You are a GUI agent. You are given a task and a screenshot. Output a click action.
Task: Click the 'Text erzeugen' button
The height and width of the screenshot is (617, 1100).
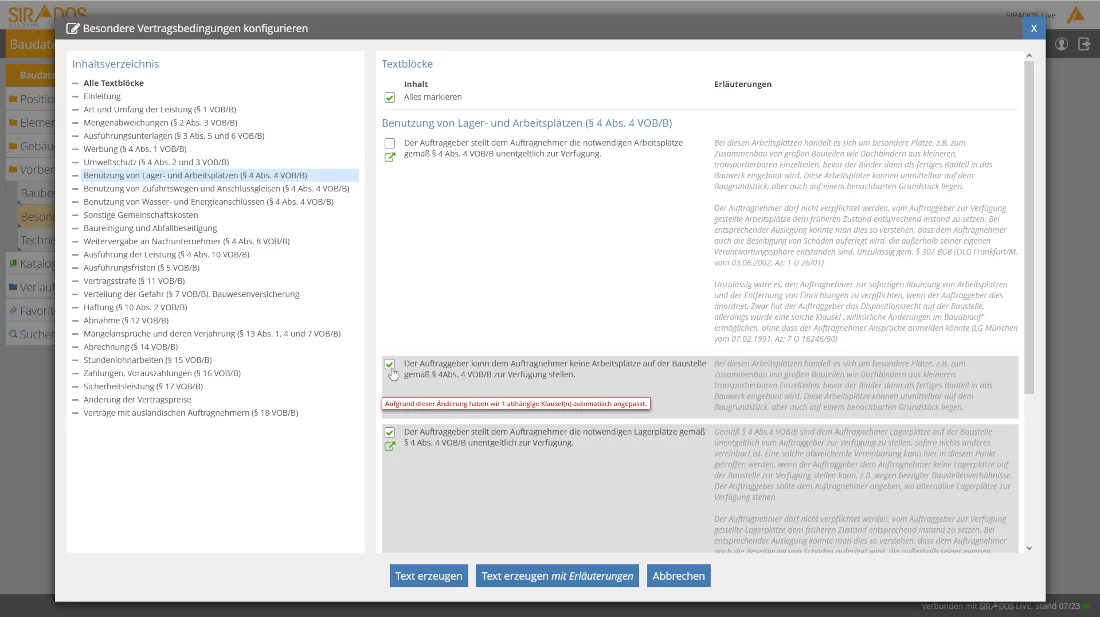[429, 576]
